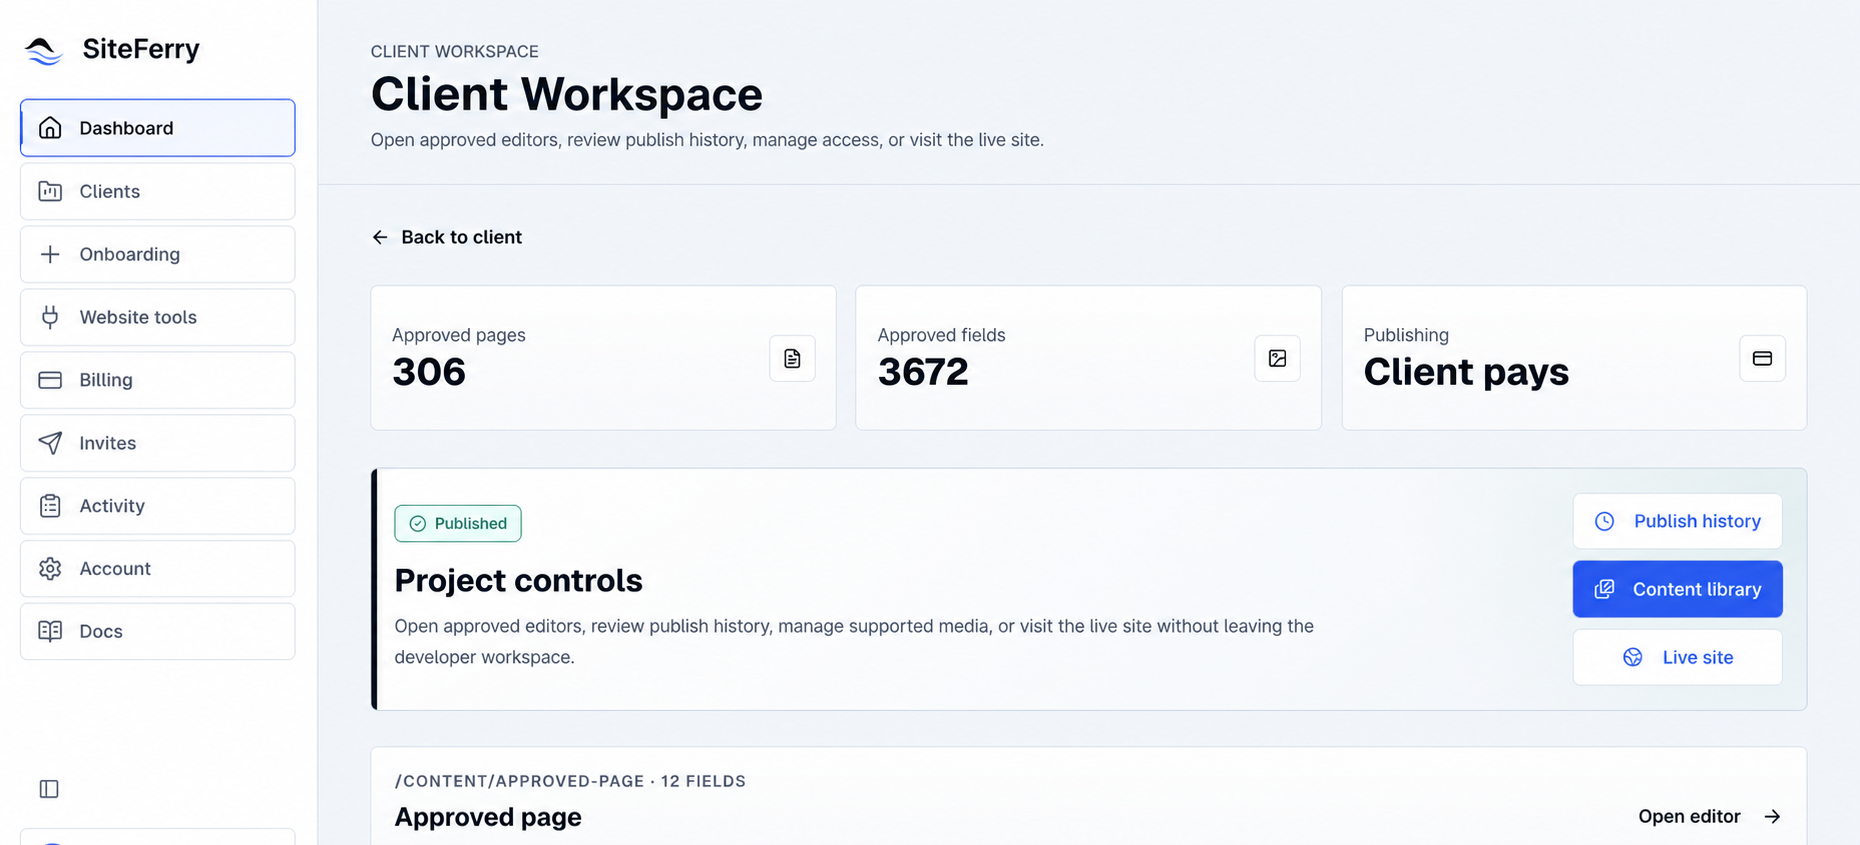Click the number 306
The image size is (1860, 845).
(x=429, y=372)
